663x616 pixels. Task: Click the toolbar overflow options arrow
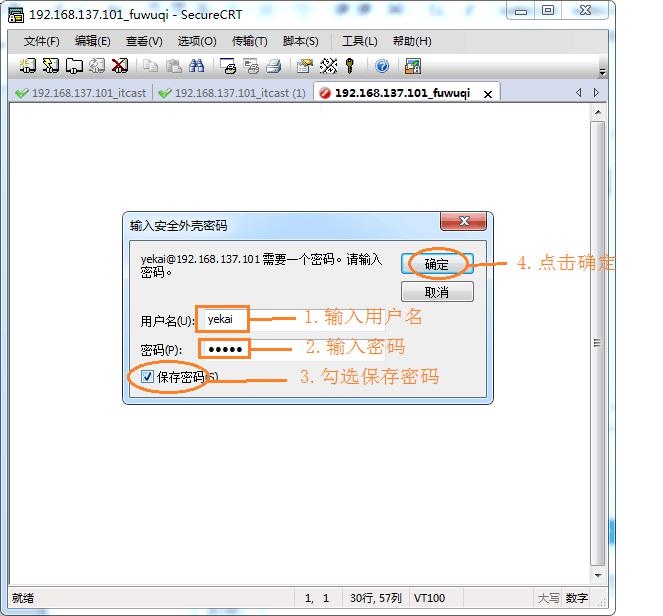[602, 73]
